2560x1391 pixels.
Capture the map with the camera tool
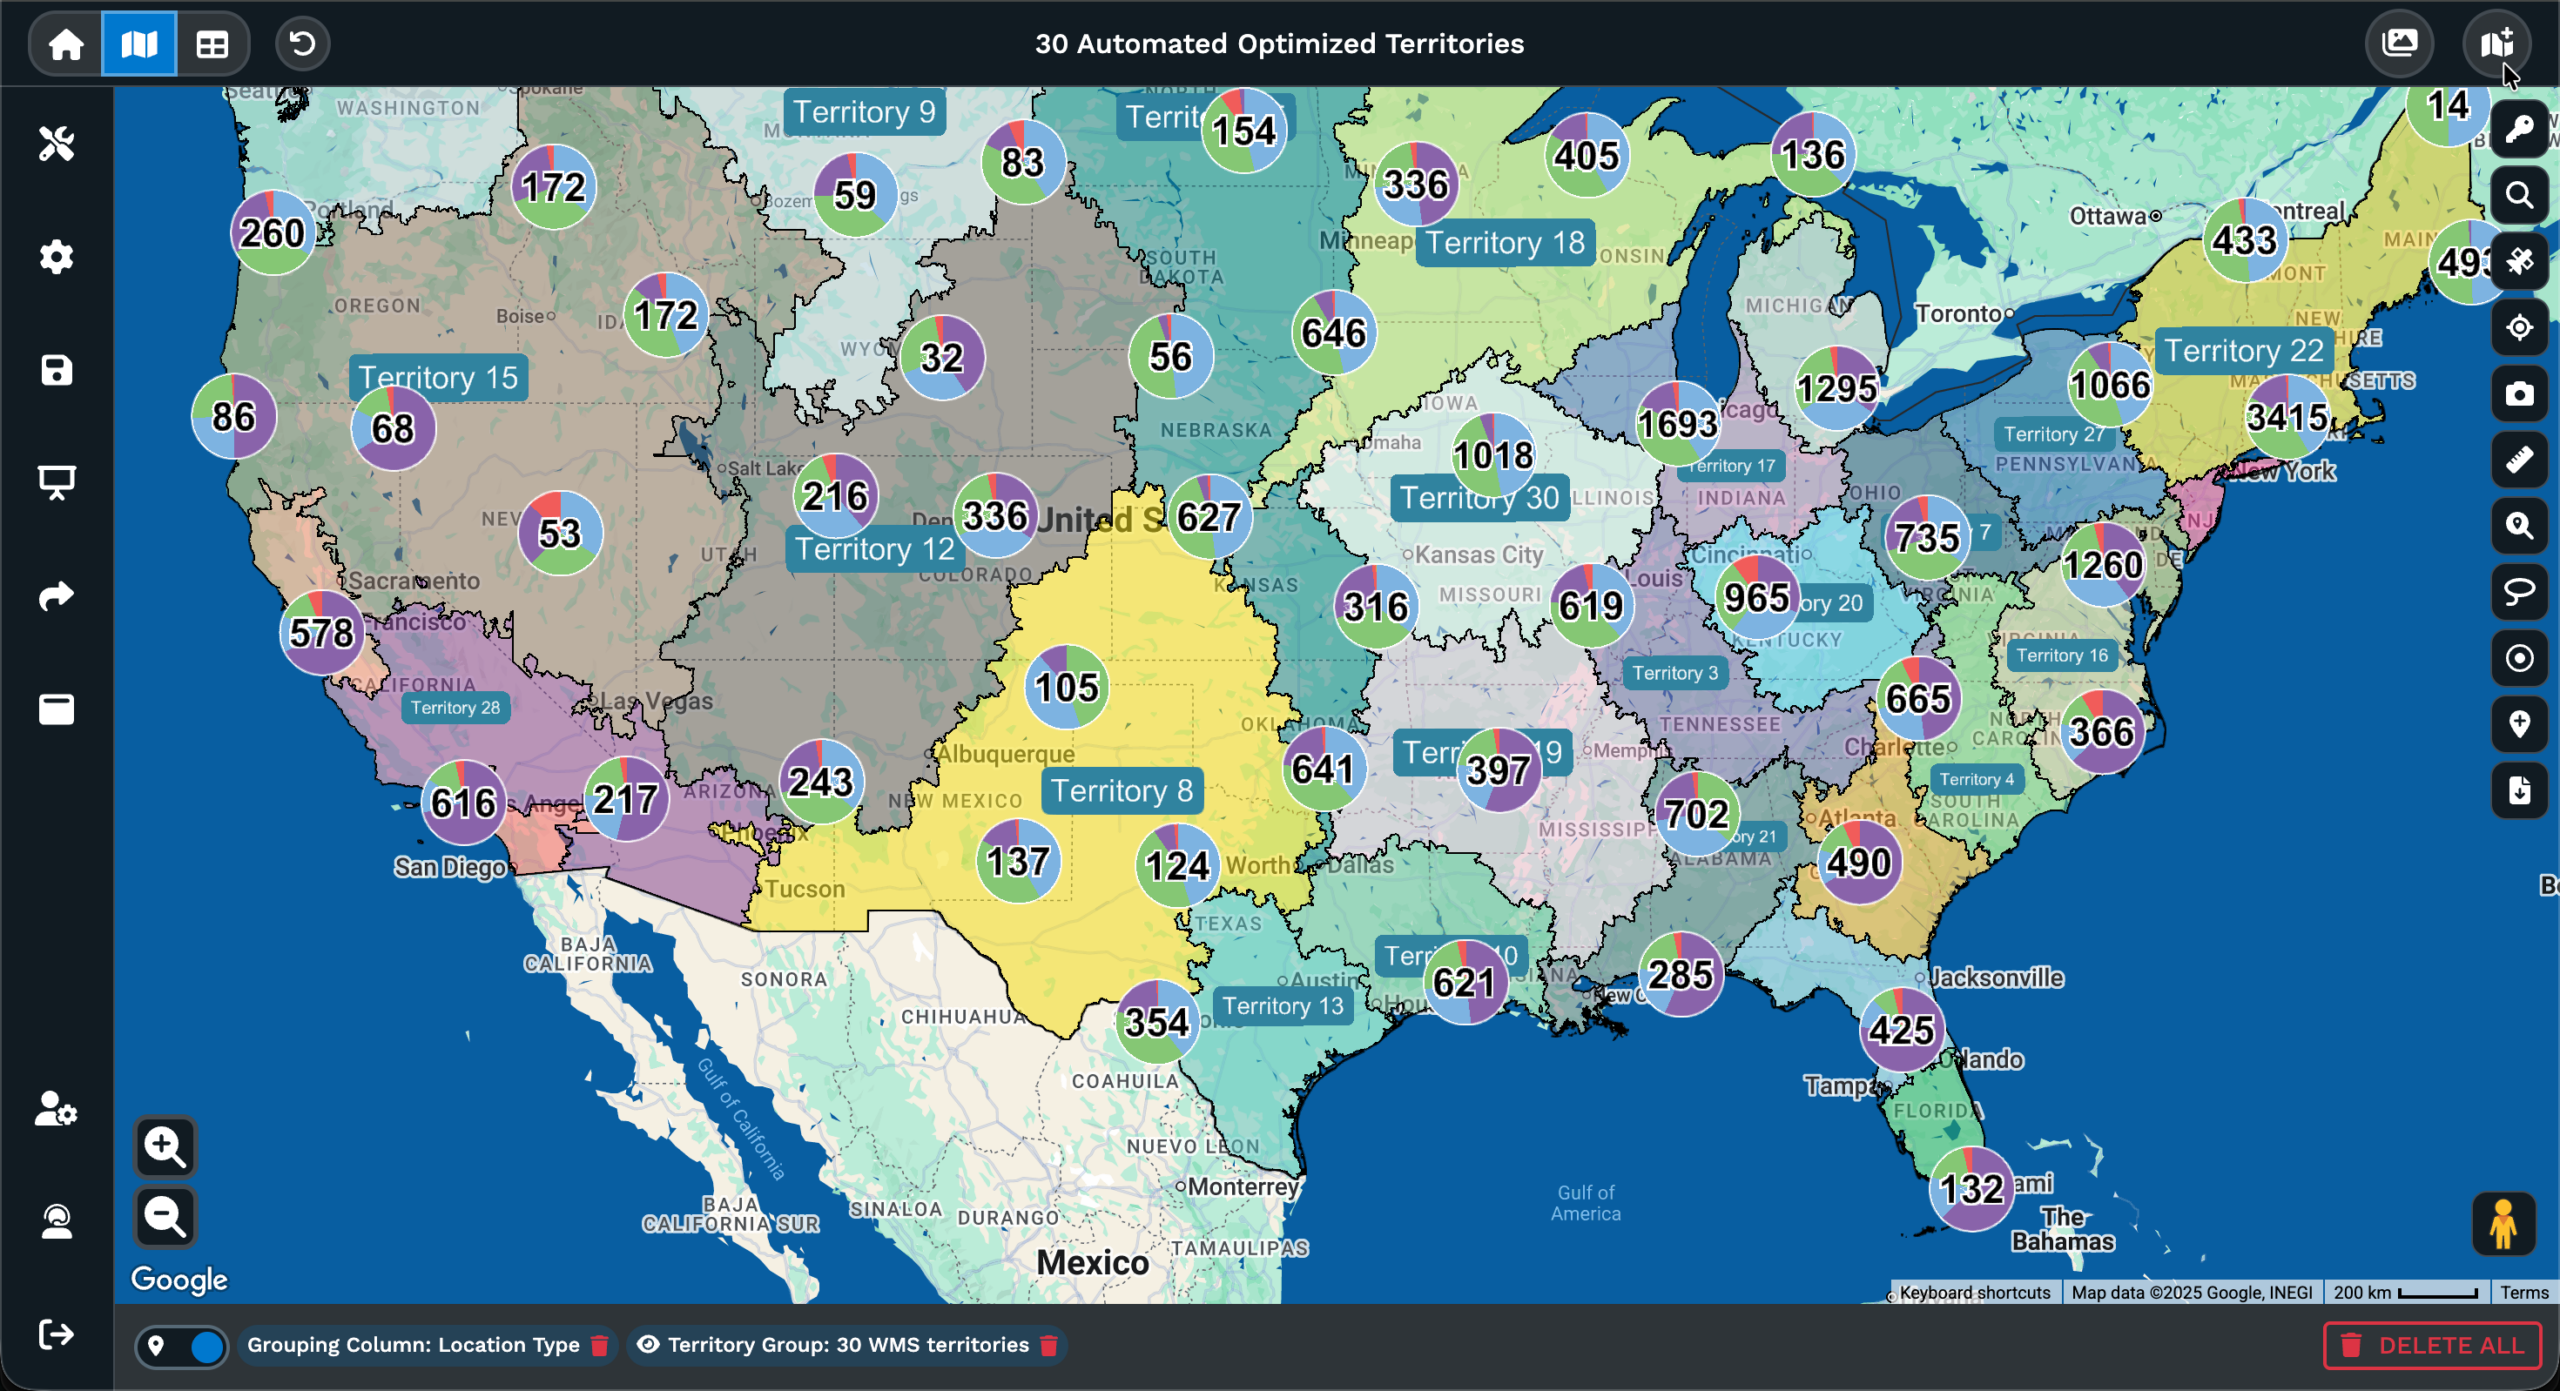click(2520, 394)
